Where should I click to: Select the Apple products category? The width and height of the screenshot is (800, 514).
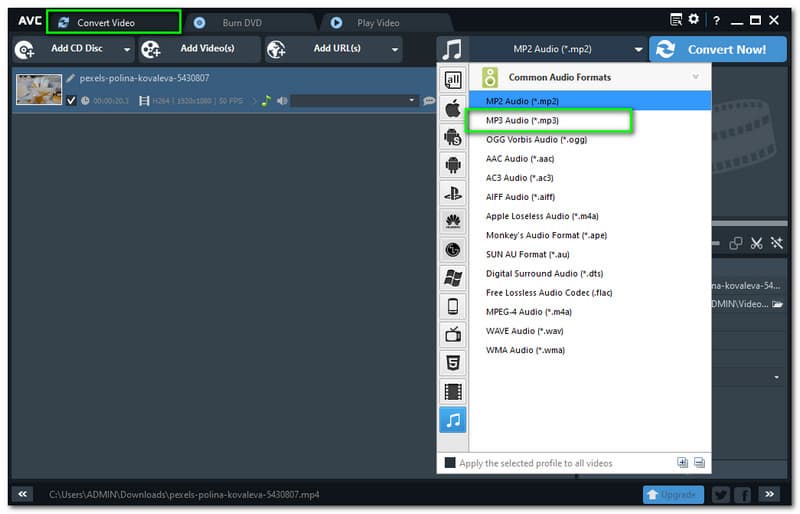point(453,108)
